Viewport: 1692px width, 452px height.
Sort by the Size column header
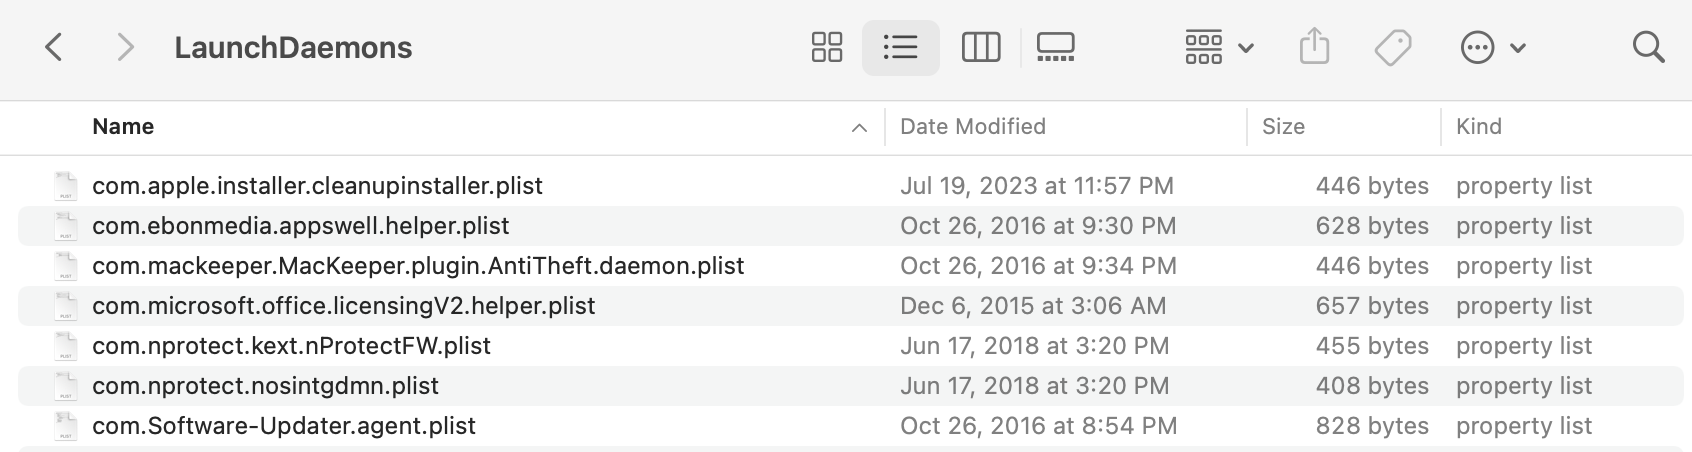pos(1283,127)
